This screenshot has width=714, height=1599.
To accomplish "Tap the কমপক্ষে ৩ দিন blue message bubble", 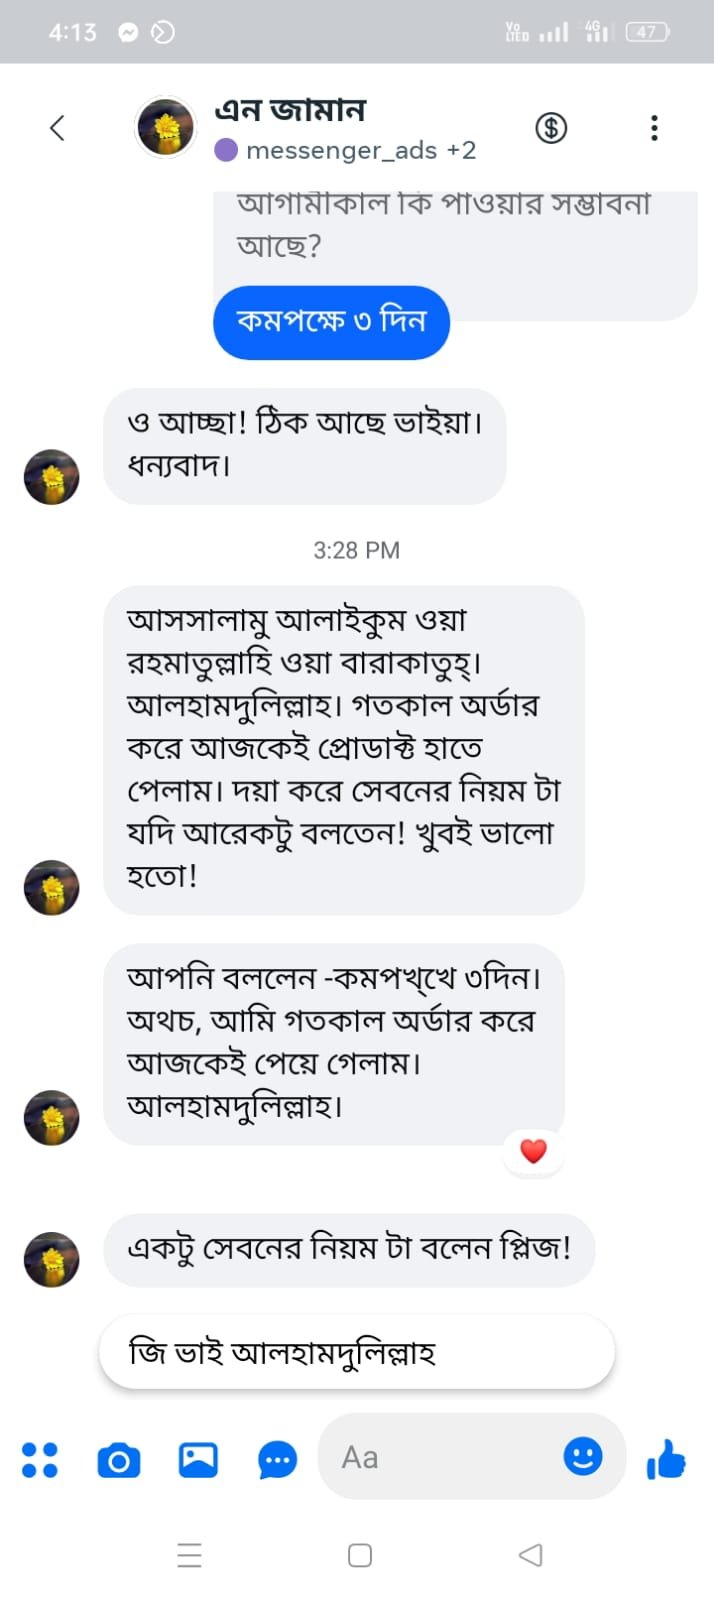I will click(331, 322).
